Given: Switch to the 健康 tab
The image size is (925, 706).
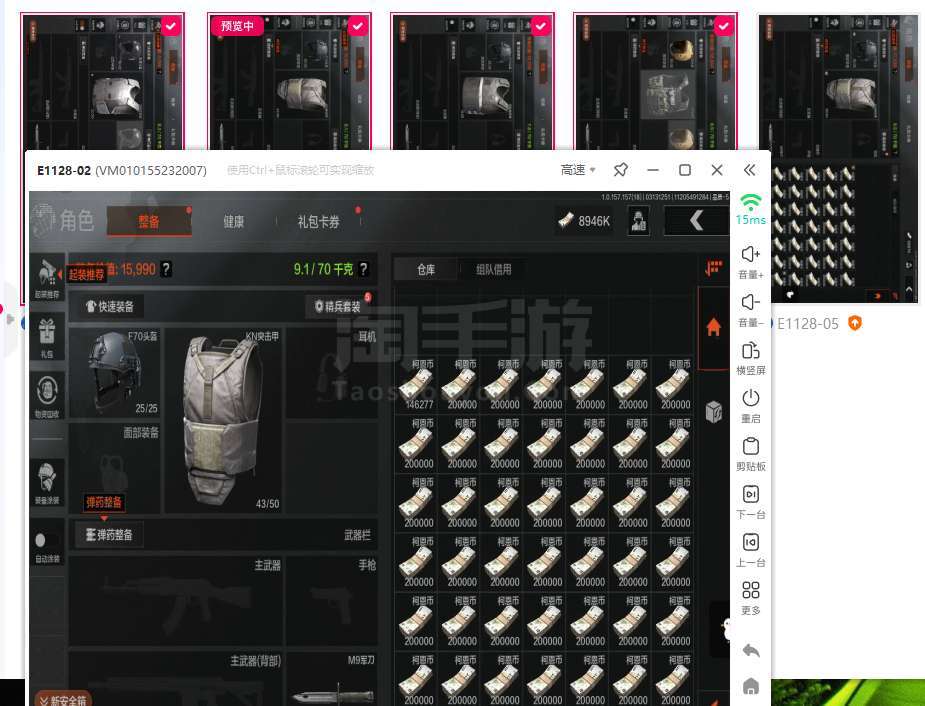Looking at the screenshot, I should coord(233,222).
